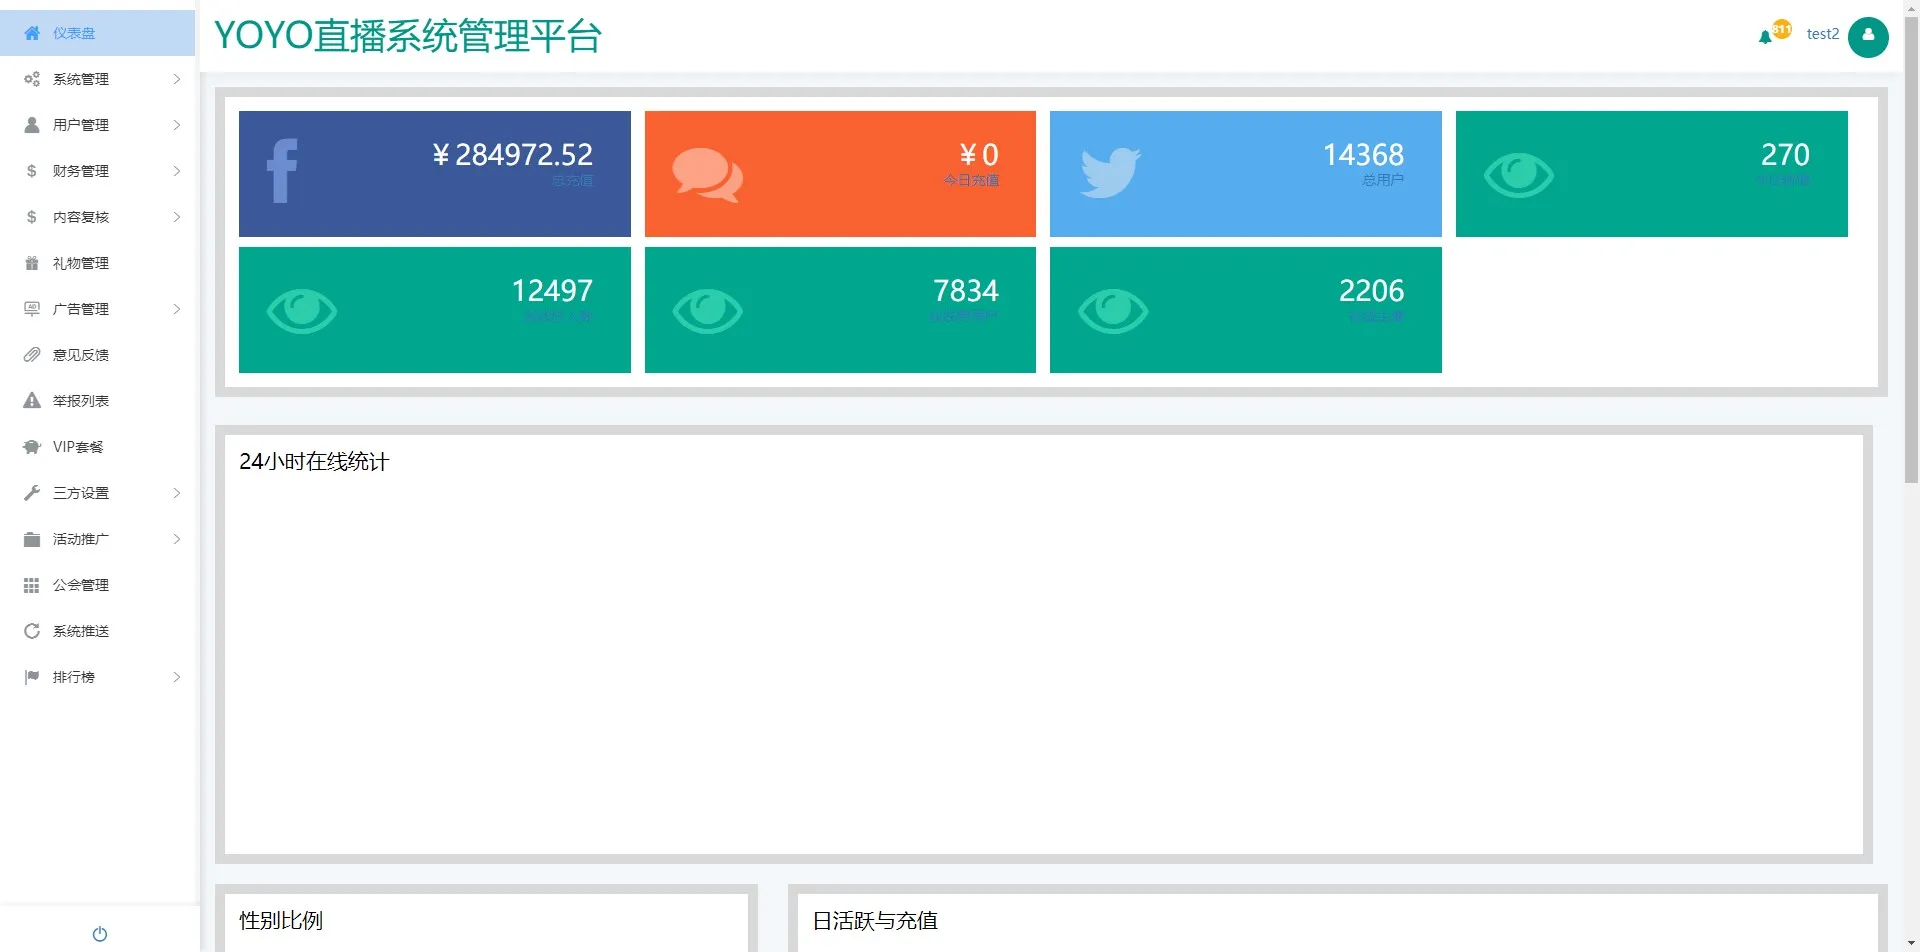Expand the 活动推广 chevron
This screenshot has width=1920, height=952.
coord(177,539)
